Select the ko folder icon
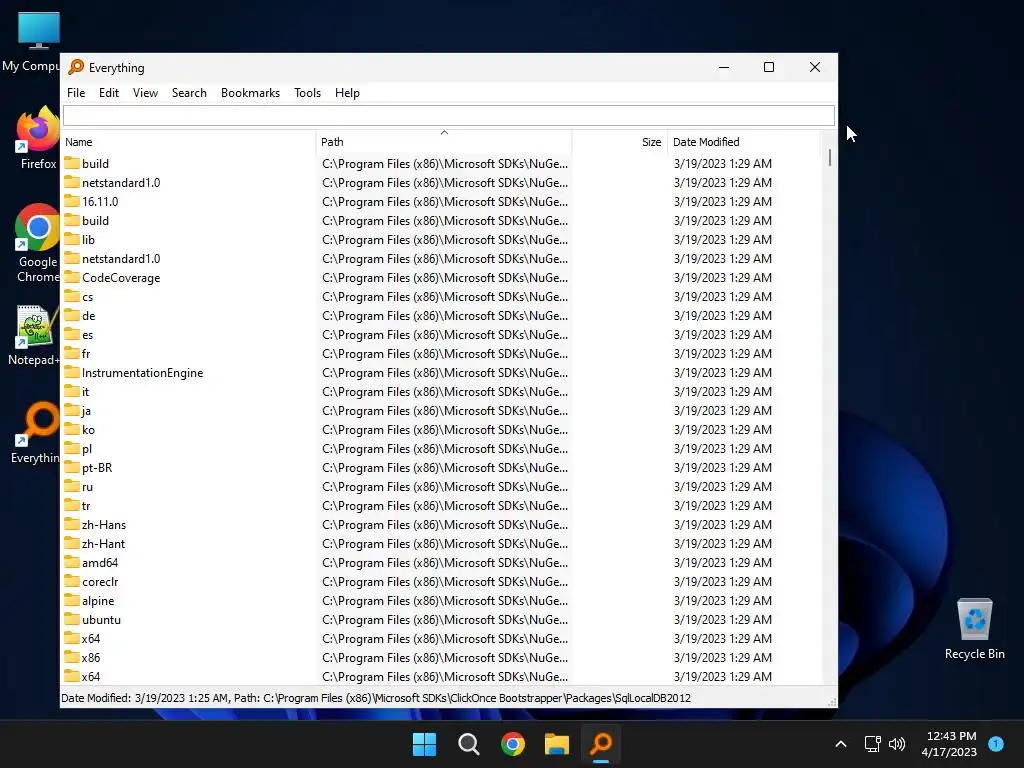 point(72,429)
